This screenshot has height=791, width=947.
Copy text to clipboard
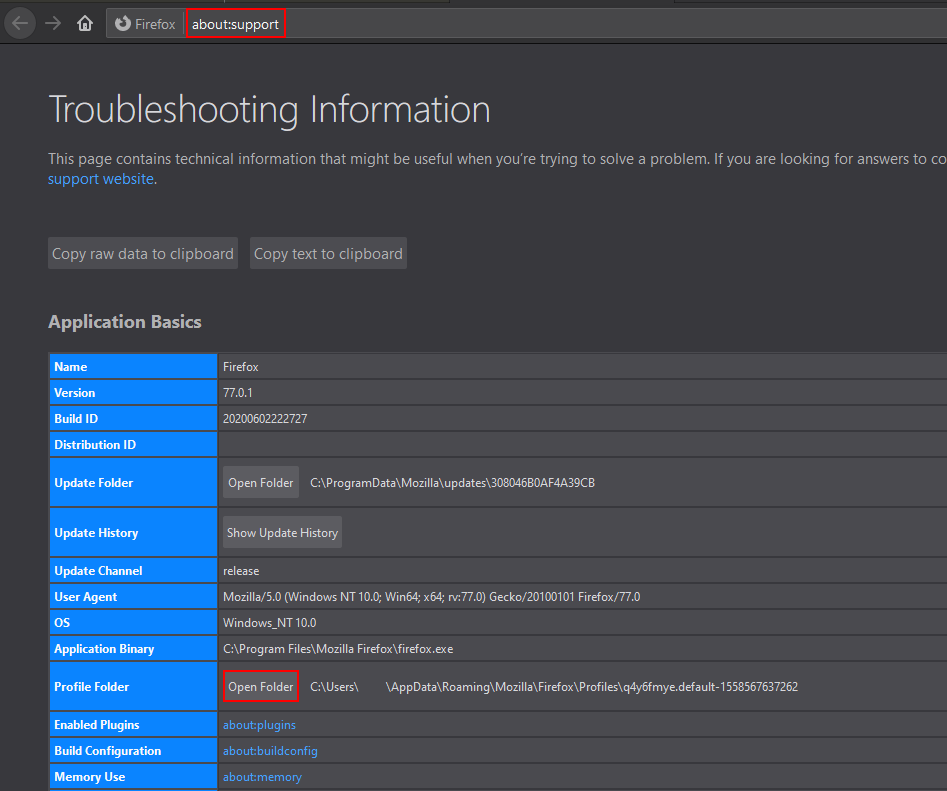tap(328, 254)
